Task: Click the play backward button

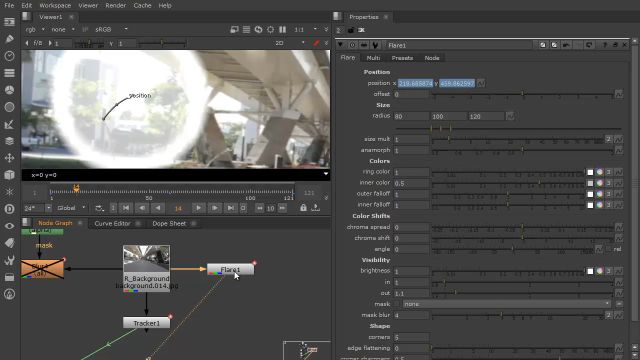Action: pyautogui.click(x=158, y=208)
